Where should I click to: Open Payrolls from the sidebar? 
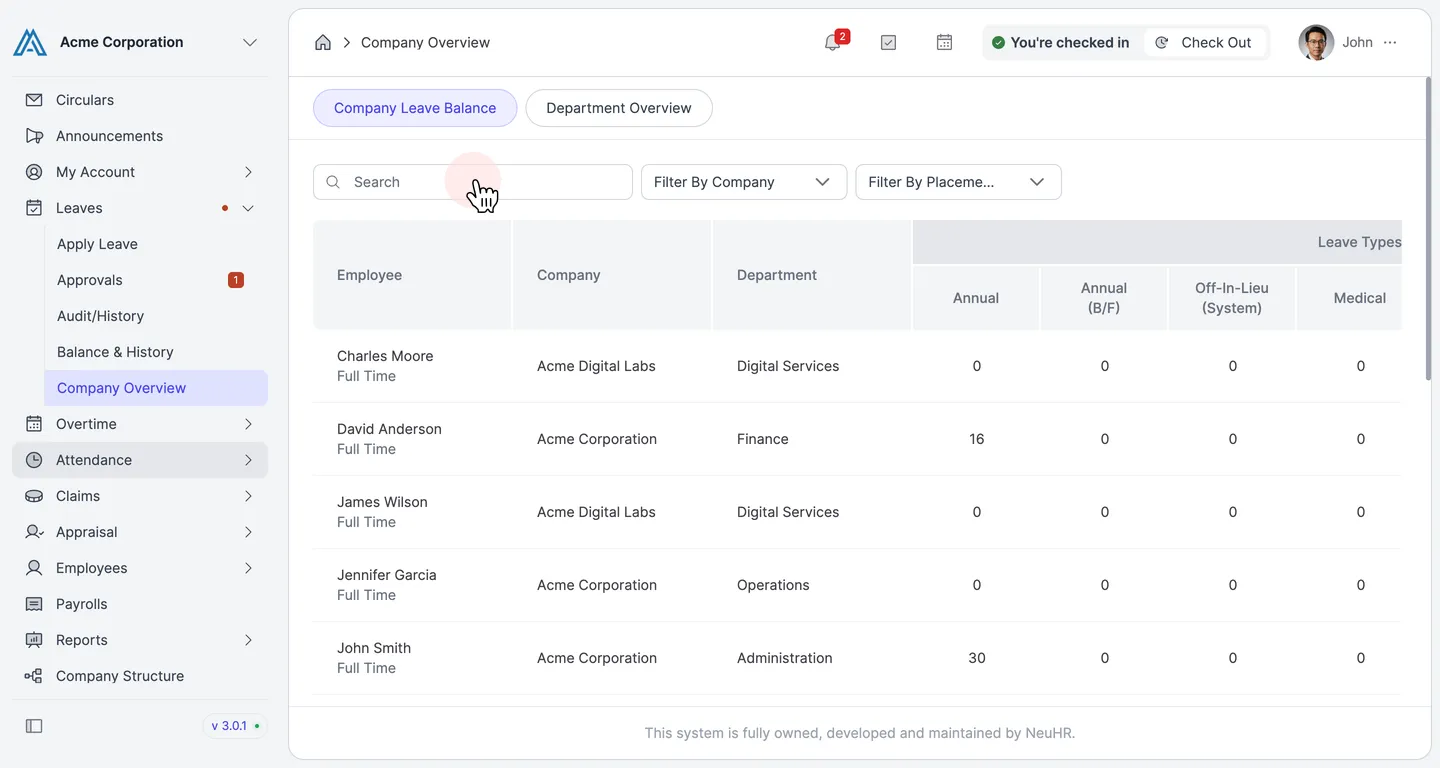[140, 604]
